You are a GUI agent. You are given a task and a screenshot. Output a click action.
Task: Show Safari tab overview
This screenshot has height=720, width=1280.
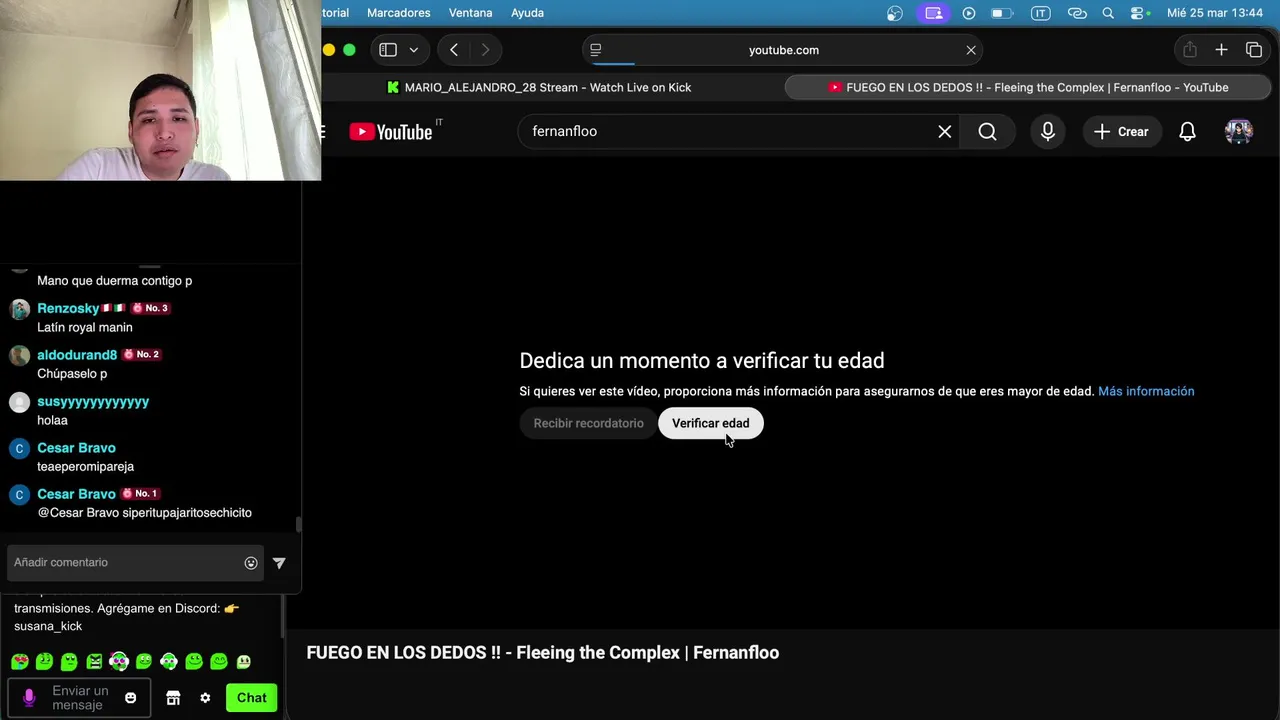(1254, 50)
